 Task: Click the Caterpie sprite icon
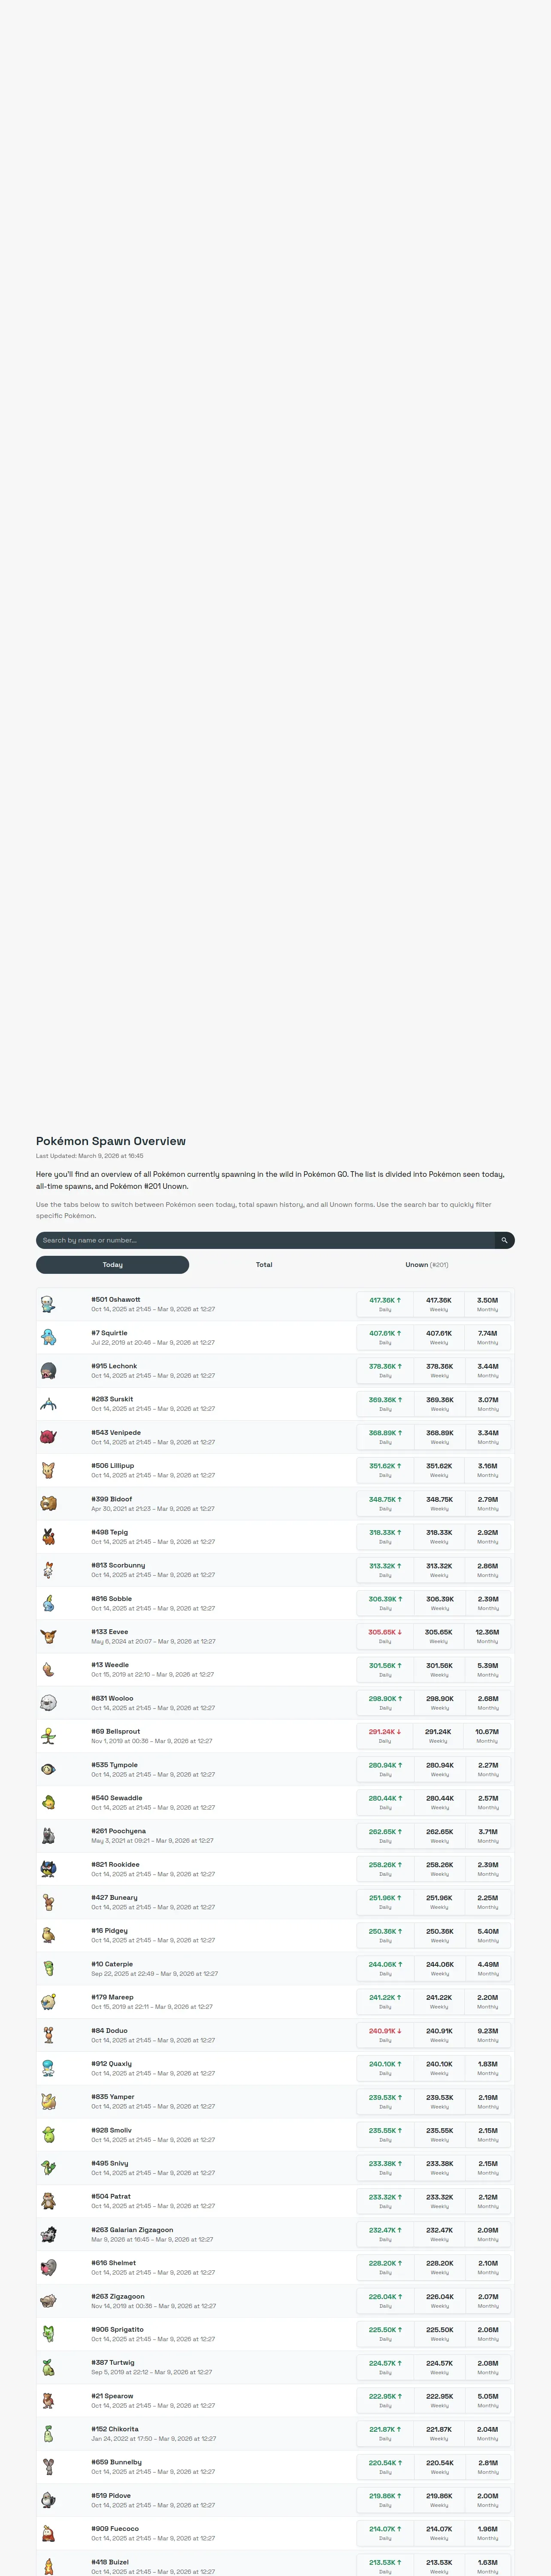click(x=48, y=1968)
